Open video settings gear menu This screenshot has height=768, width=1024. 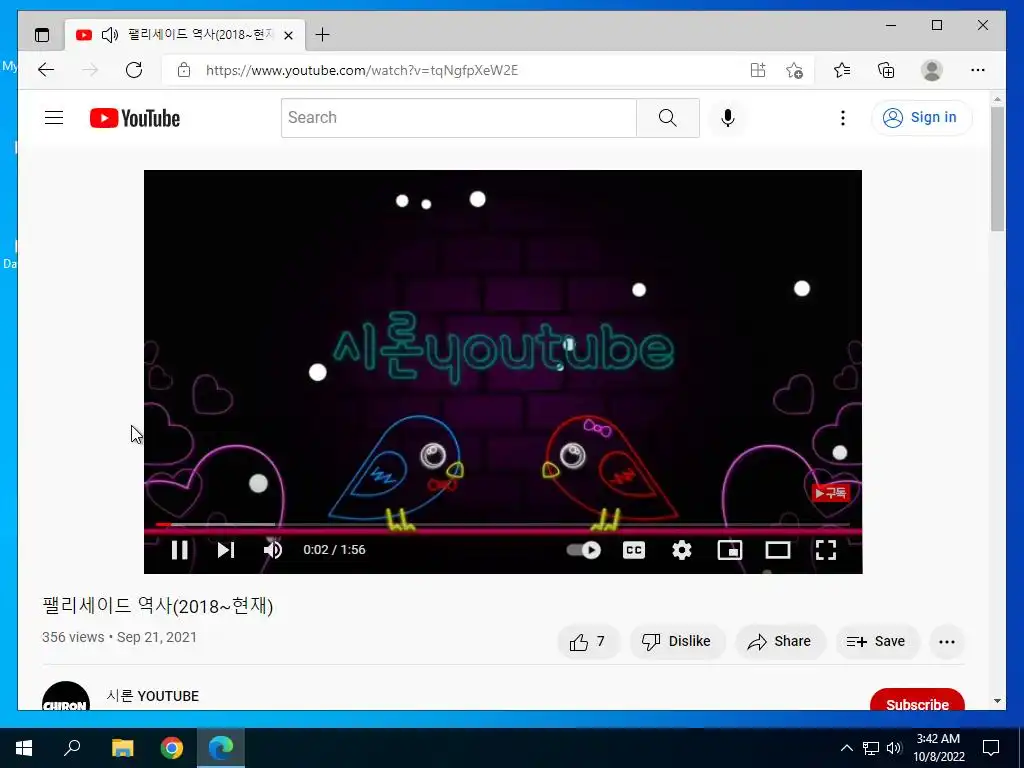682,550
